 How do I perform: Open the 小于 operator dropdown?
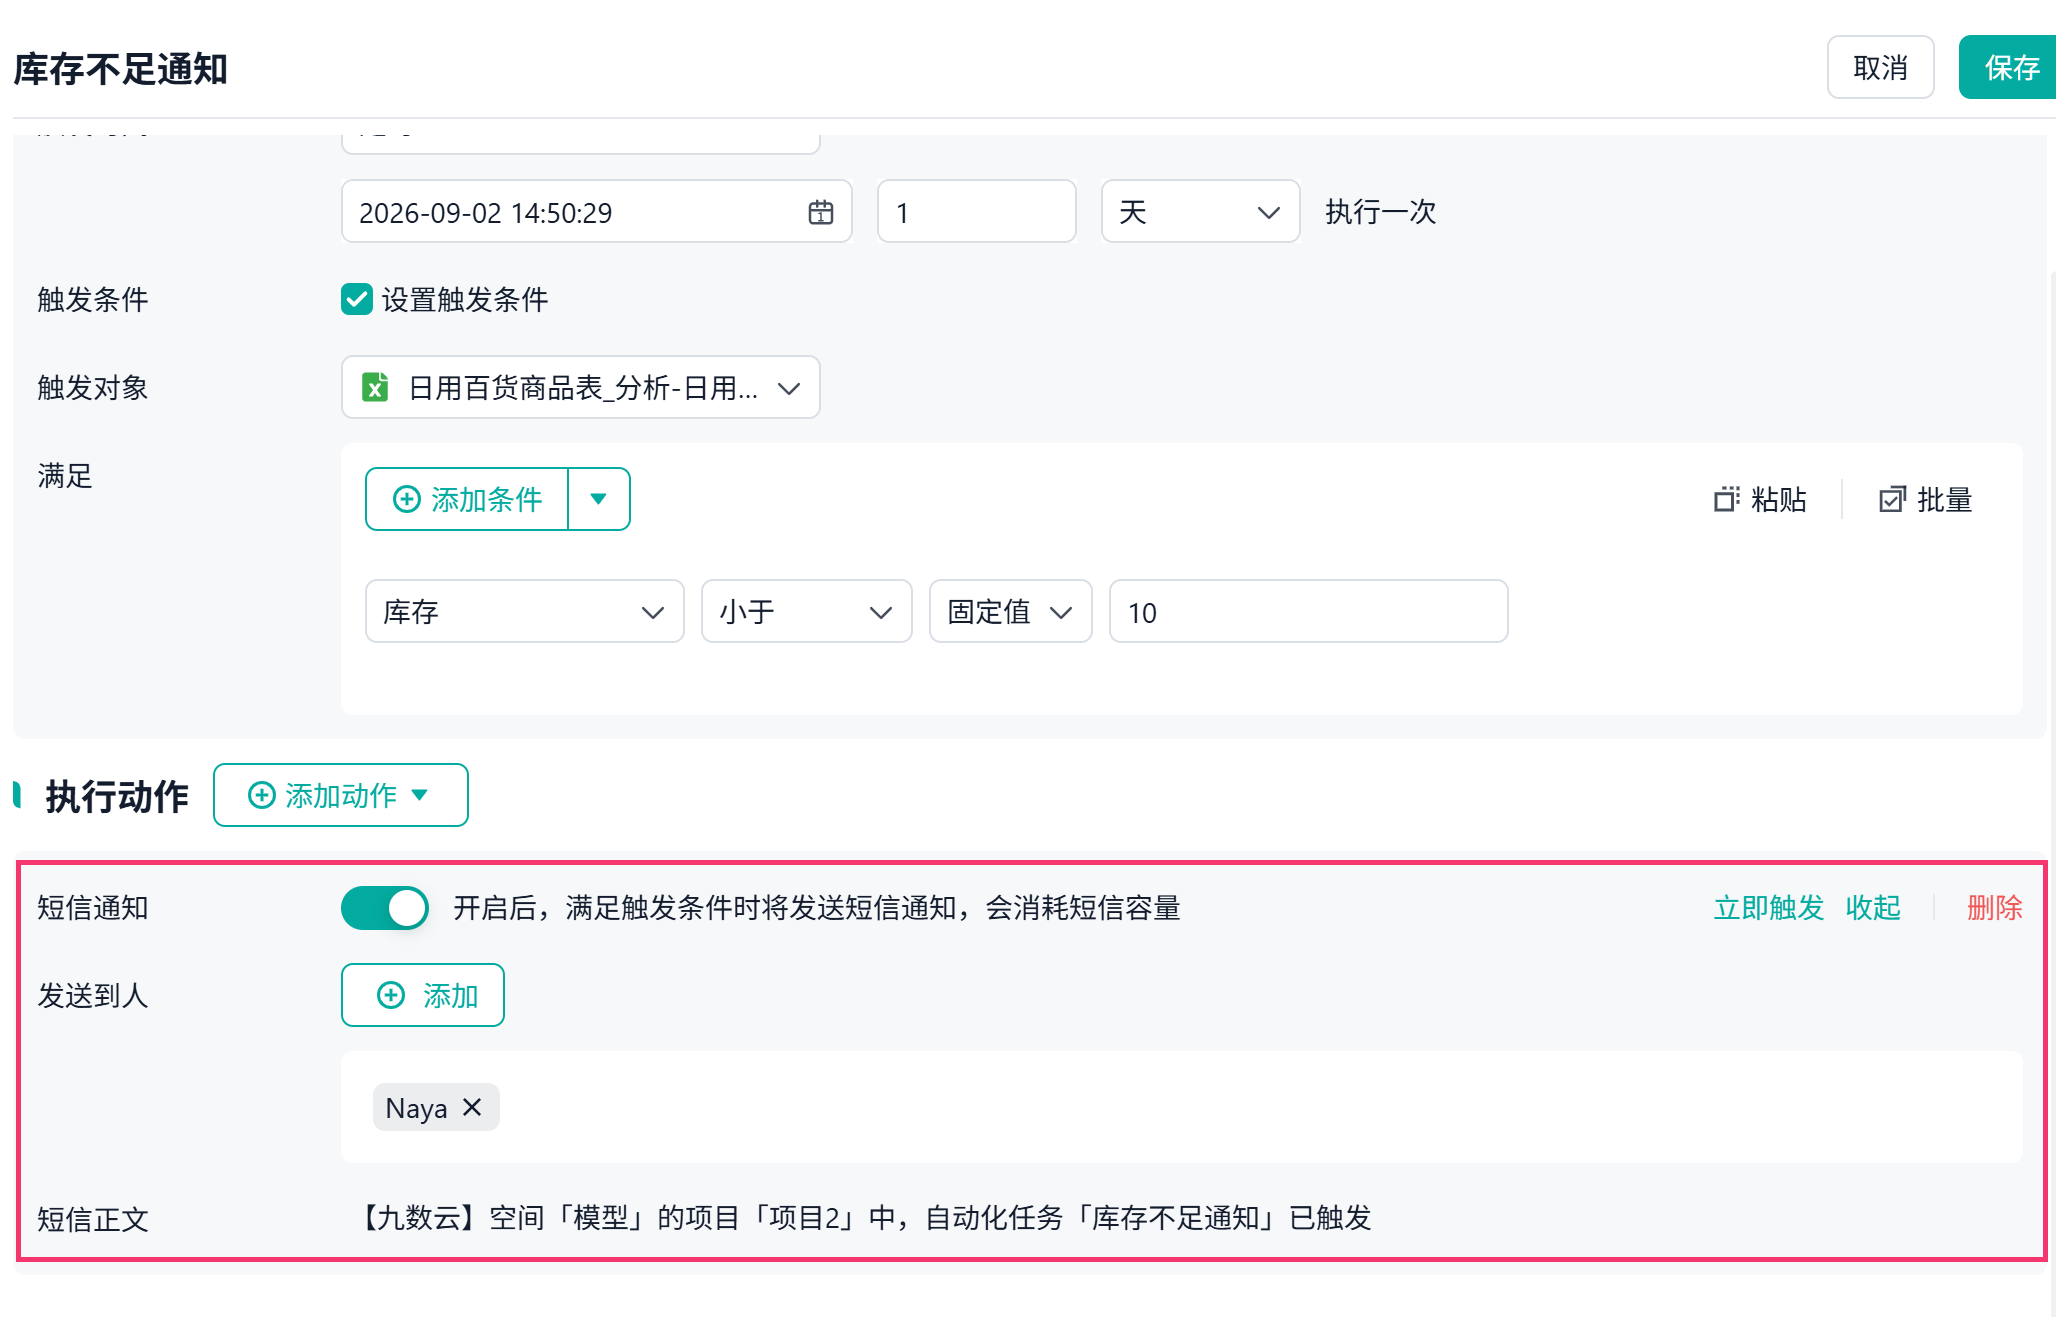tap(807, 611)
